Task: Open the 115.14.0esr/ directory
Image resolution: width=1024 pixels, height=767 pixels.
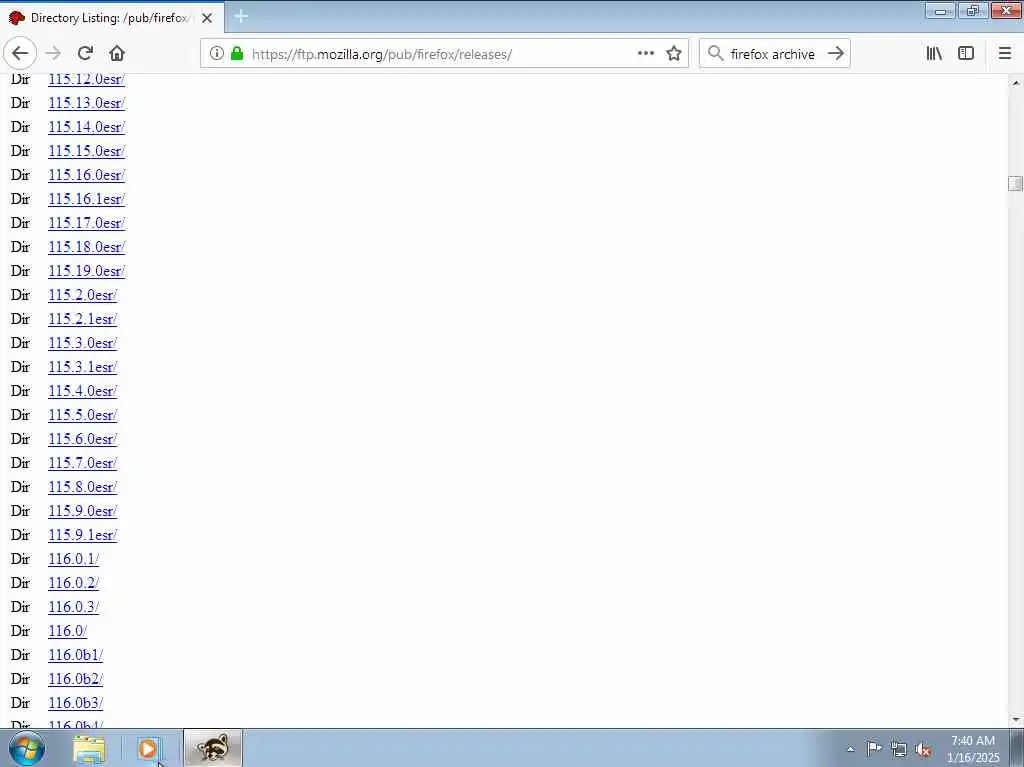Action: (86, 127)
